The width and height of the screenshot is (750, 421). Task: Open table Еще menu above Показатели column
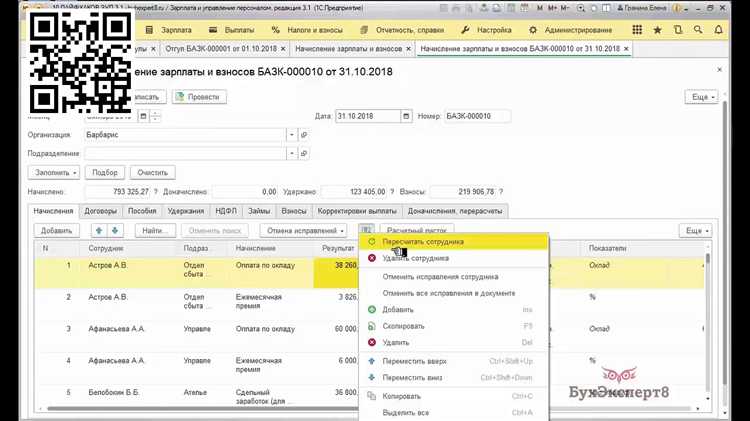click(x=695, y=231)
